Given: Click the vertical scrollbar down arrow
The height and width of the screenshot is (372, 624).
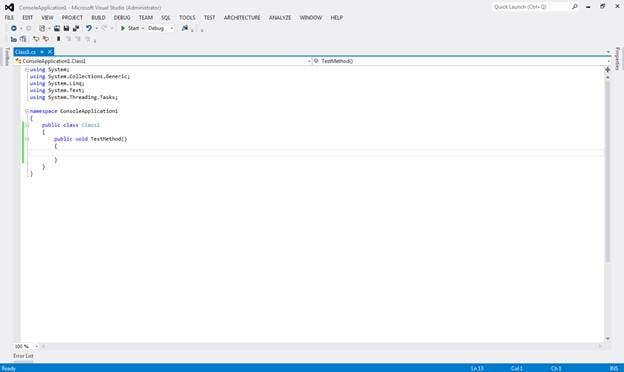Looking at the screenshot, I should (x=608, y=339).
